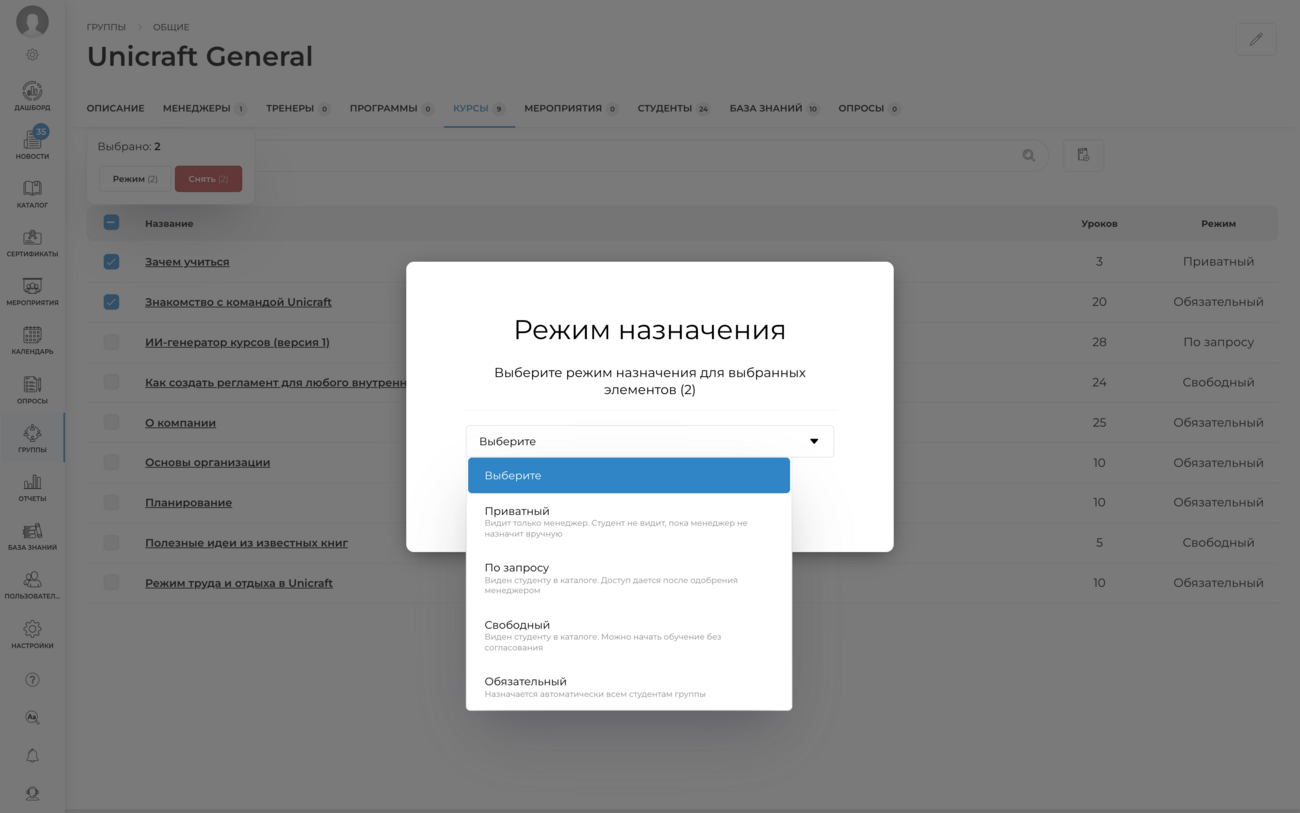Click the dropdown arrow of the mode selector
Viewport: 1300px width, 813px height.
coord(814,441)
